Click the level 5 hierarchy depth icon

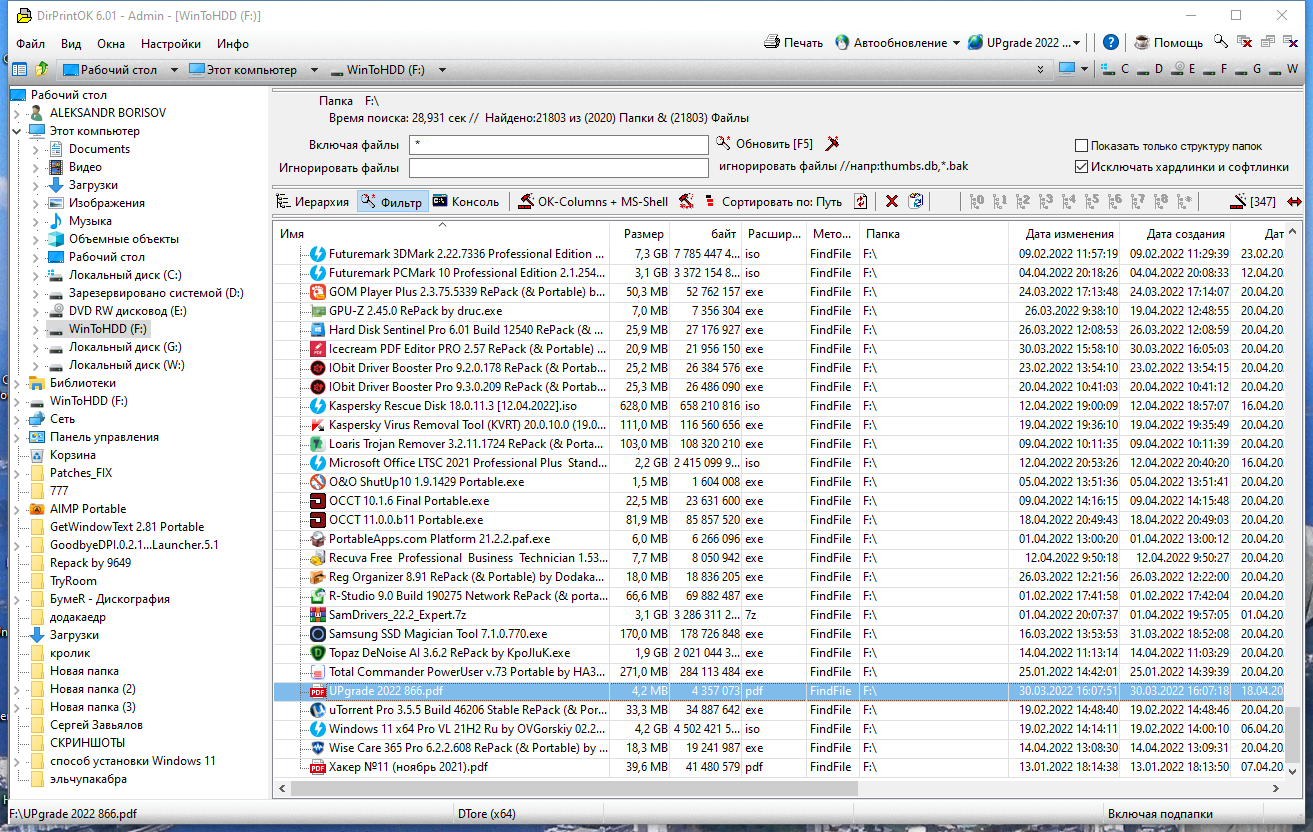[x=1093, y=201]
